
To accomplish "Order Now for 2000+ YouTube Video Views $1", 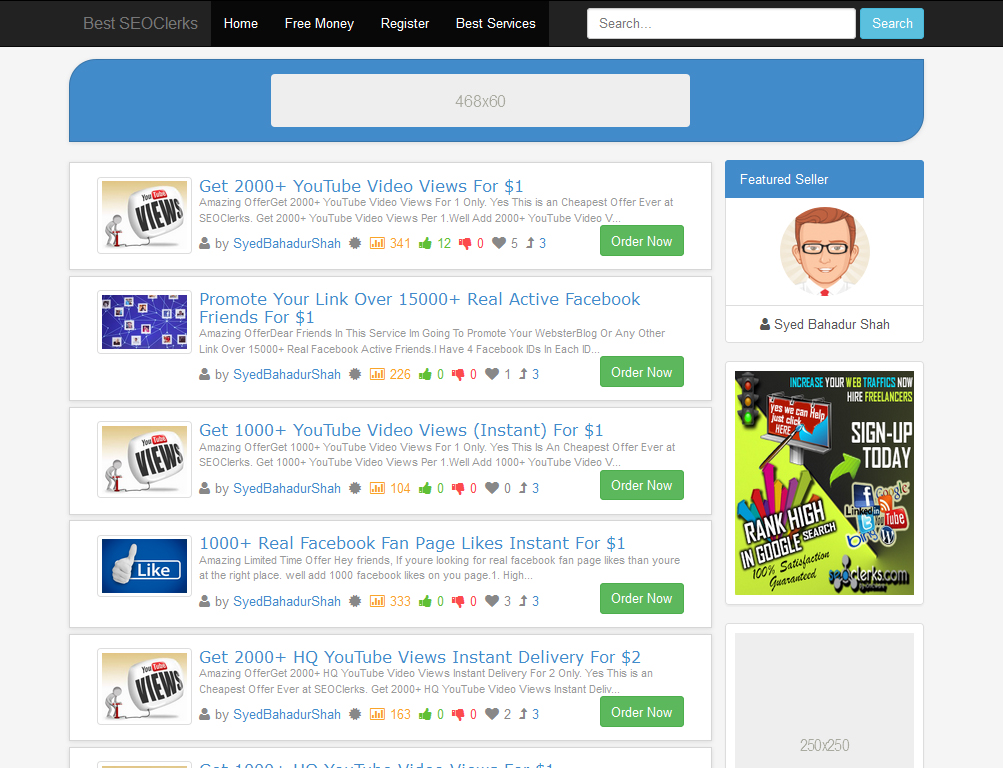I will click(x=642, y=241).
